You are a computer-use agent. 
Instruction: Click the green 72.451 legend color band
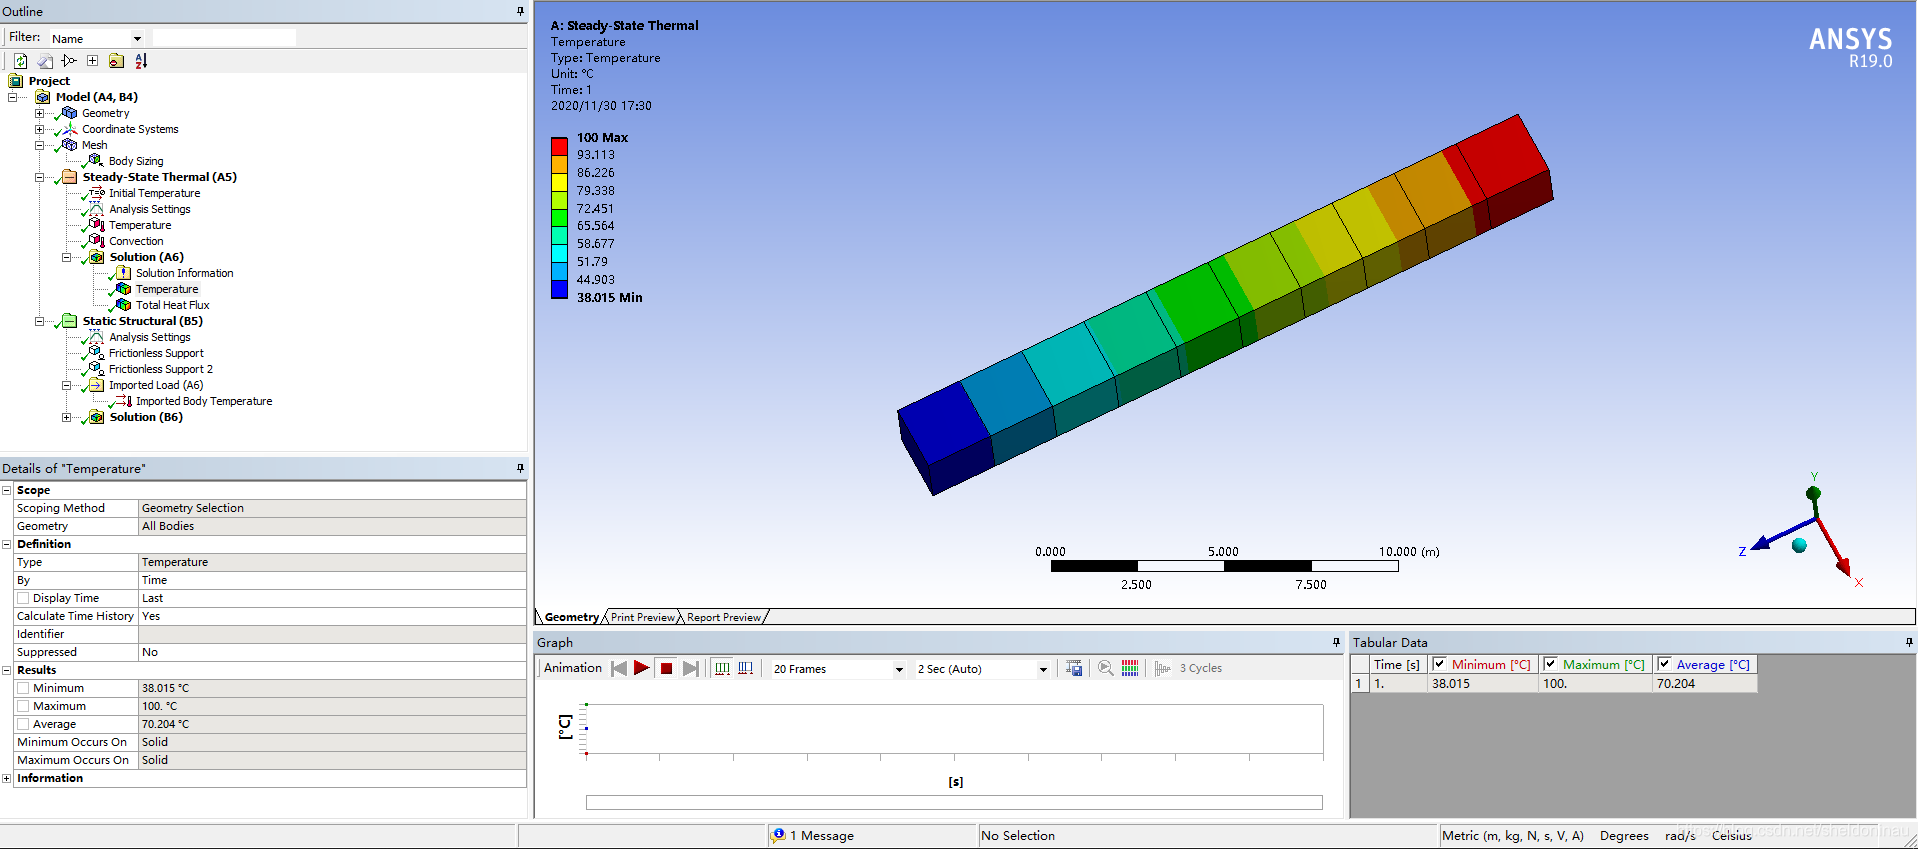click(x=559, y=218)
